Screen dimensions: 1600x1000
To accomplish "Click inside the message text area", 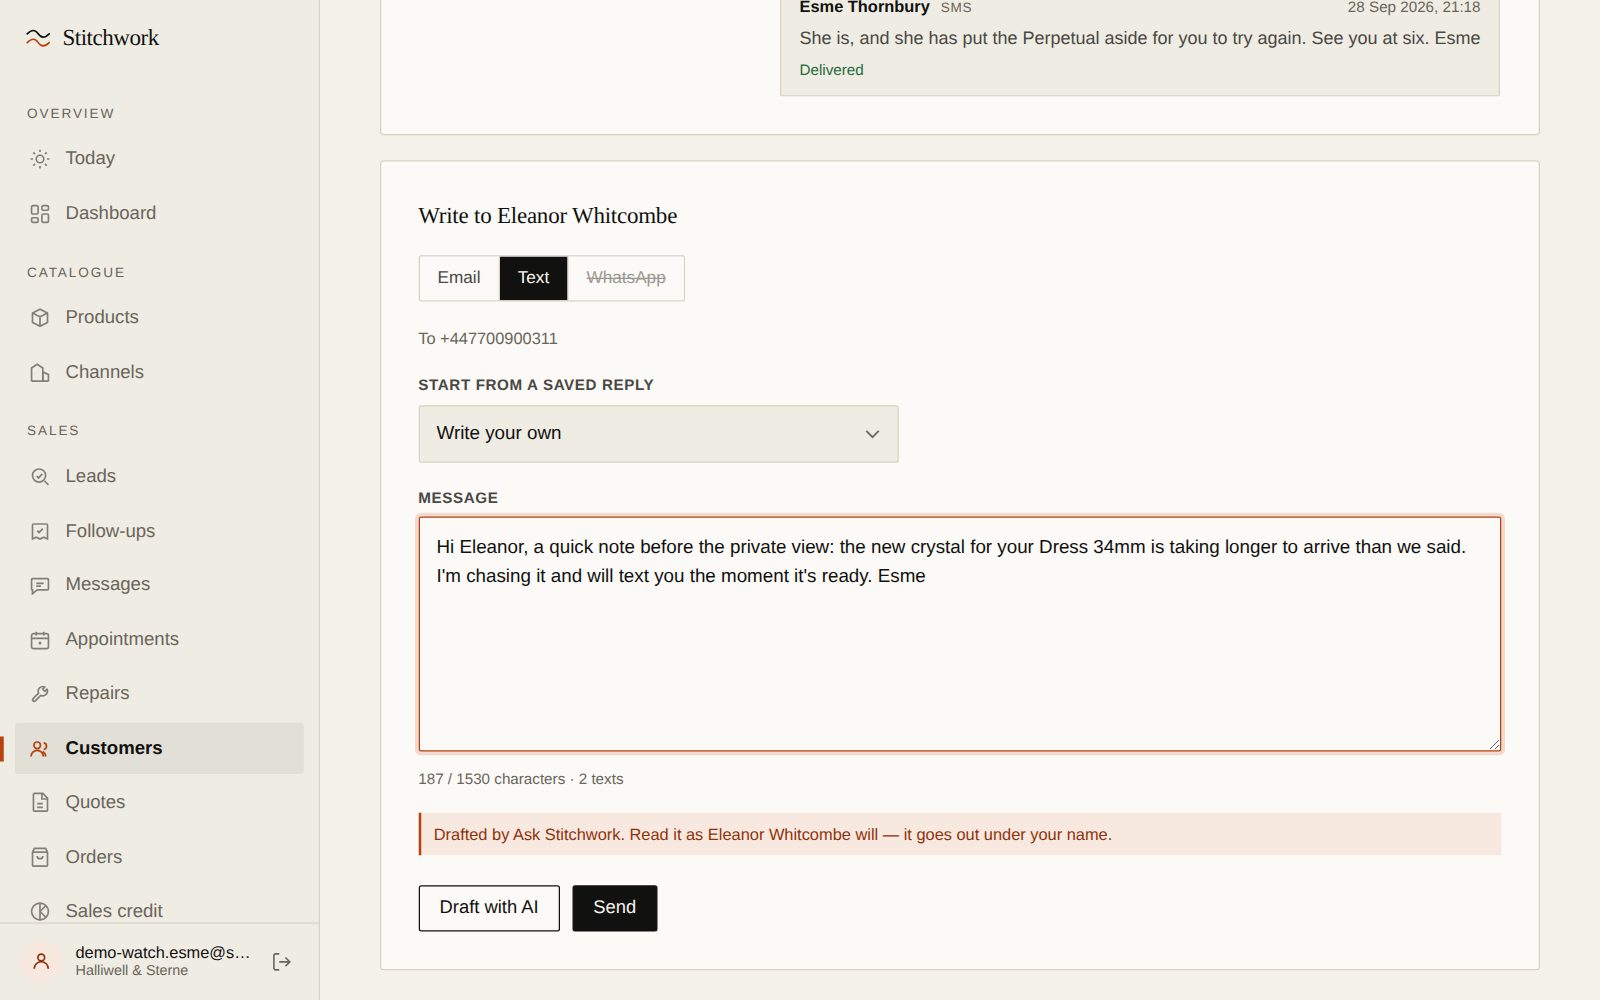I will click(960, 634).
